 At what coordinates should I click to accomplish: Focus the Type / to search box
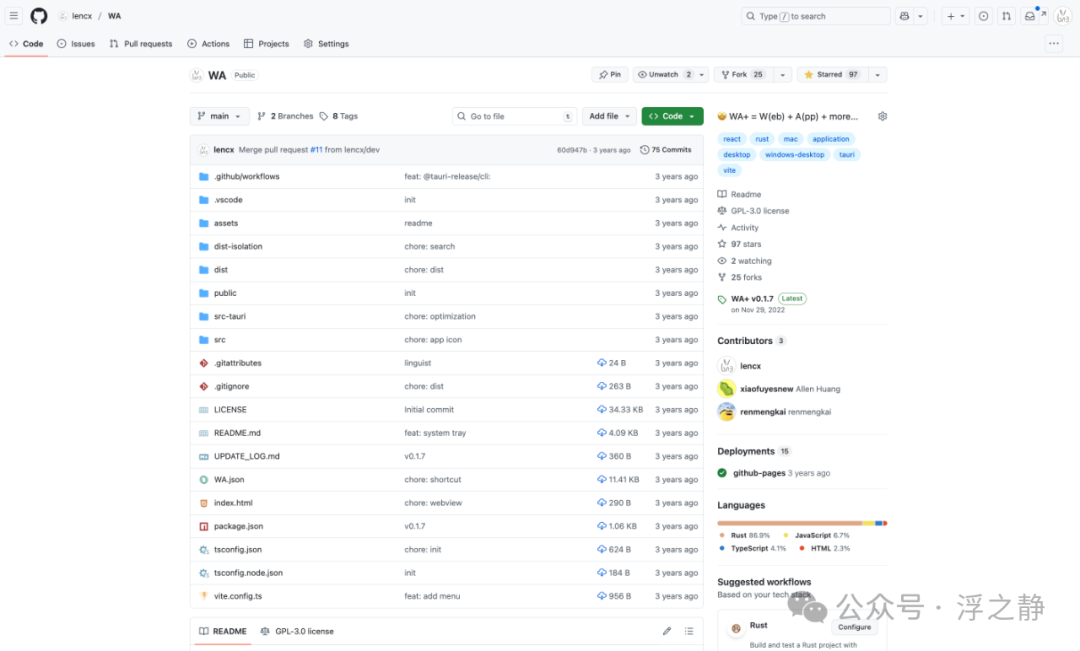tap(816, 16)
